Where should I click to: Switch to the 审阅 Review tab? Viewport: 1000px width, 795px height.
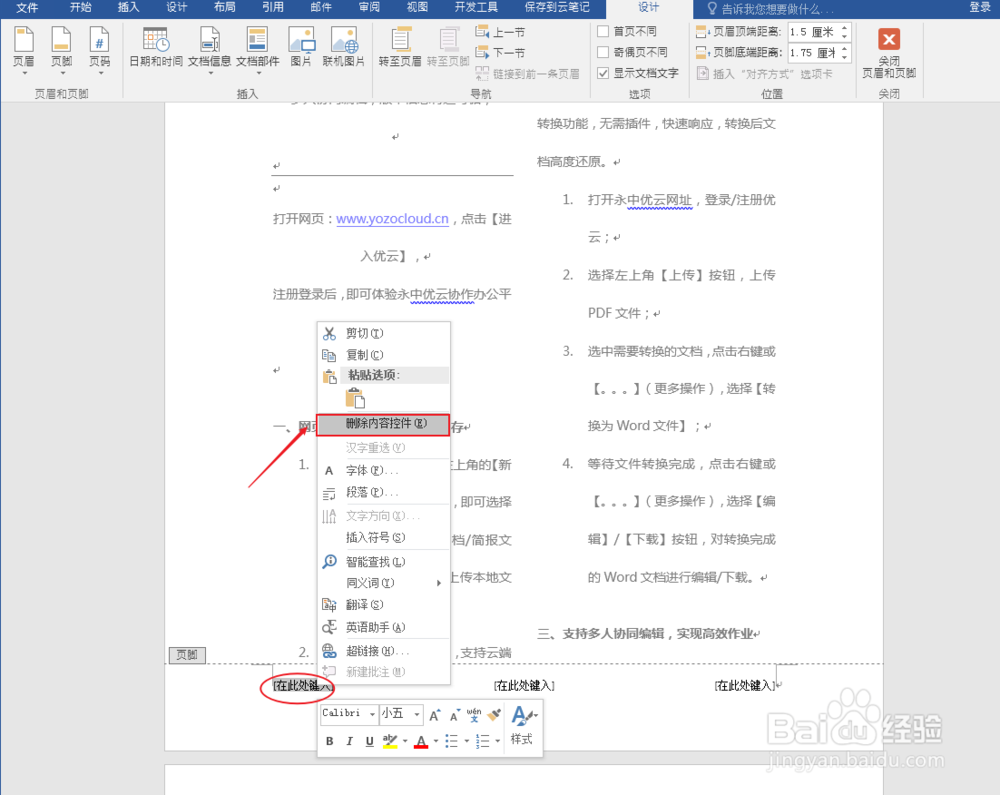(x=369, y=8)
